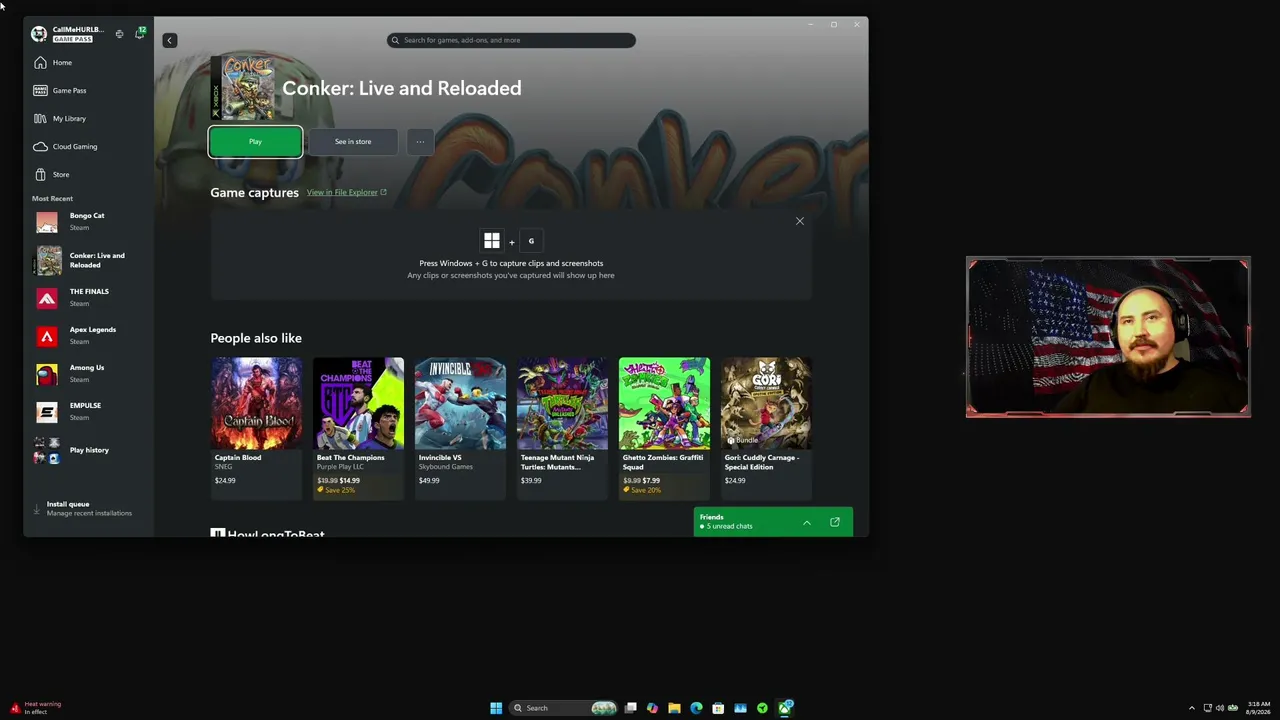Dismiss the game captures hint panel
Viewport: 1280px width, 720px height.
800,221
